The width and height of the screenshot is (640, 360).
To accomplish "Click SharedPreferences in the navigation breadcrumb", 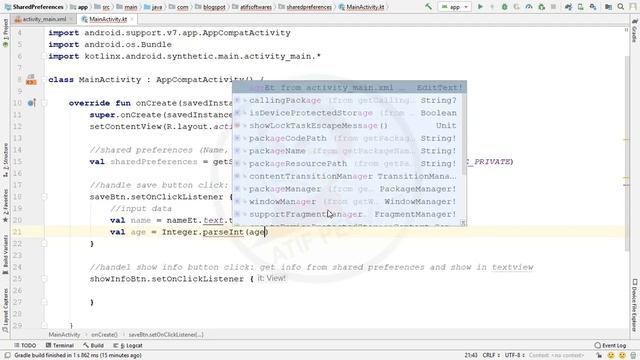I will click(34, 7).
